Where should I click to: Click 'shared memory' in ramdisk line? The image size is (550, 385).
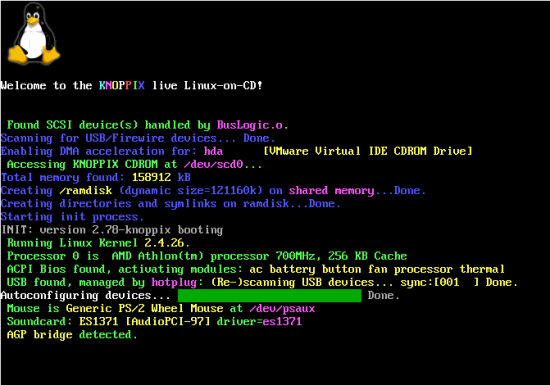tap(331, 191)
